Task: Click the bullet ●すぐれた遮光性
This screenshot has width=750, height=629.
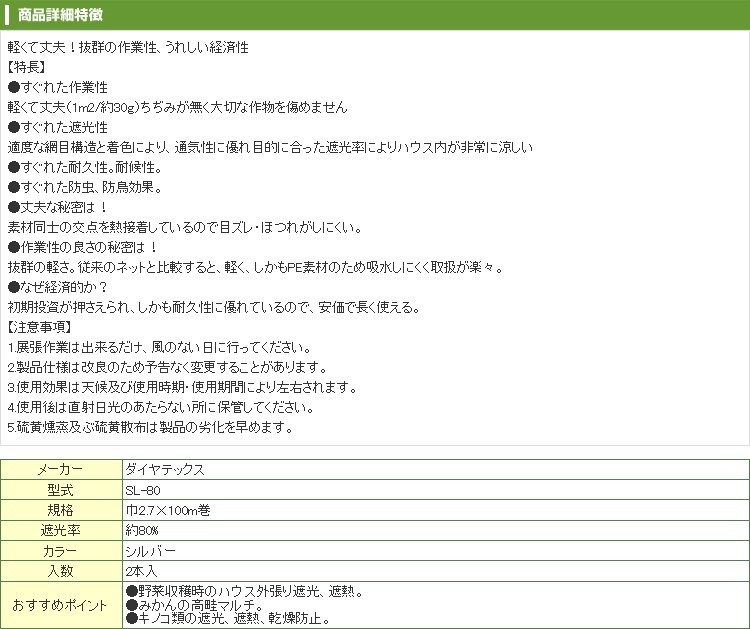Action: [x=58, y=127]
